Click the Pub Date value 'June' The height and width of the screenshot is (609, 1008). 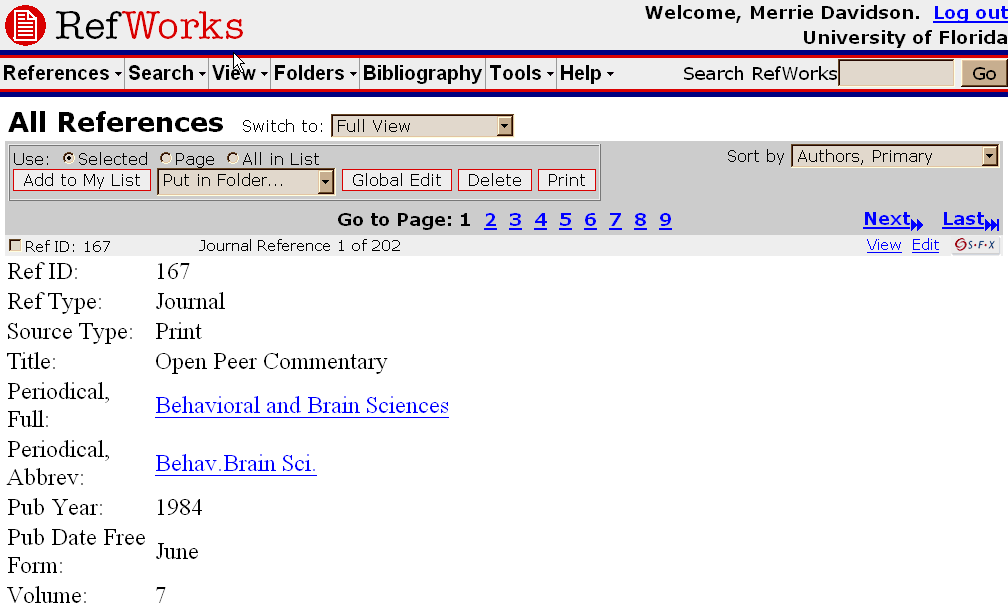[x=177, y=552]
